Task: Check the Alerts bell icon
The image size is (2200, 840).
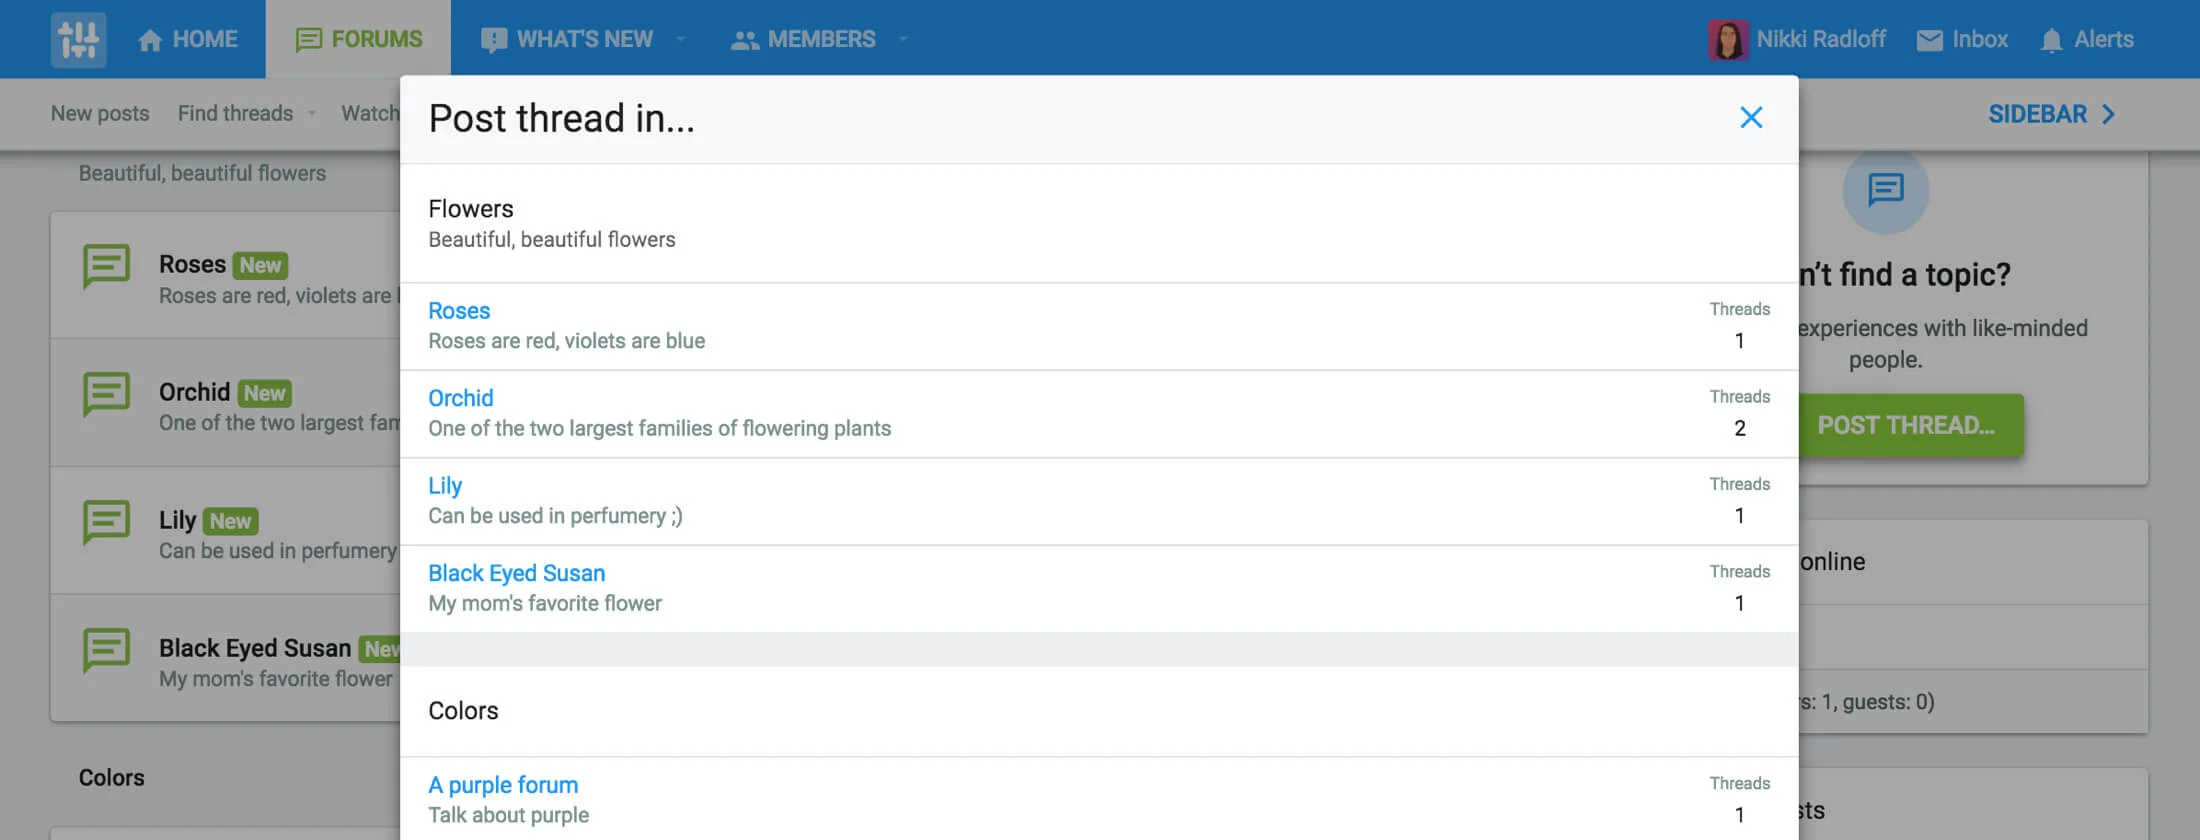Action: [2051, 40]
